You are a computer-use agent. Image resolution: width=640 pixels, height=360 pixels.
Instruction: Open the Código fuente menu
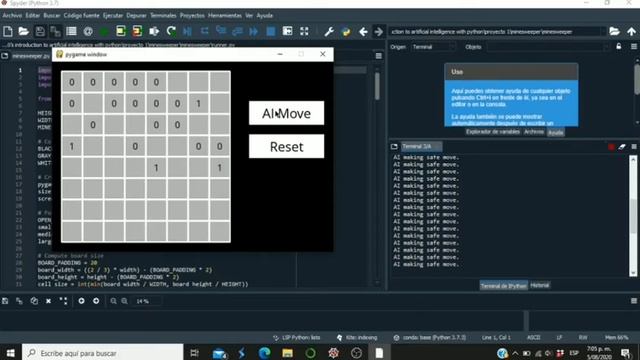(x=82, y=16)
